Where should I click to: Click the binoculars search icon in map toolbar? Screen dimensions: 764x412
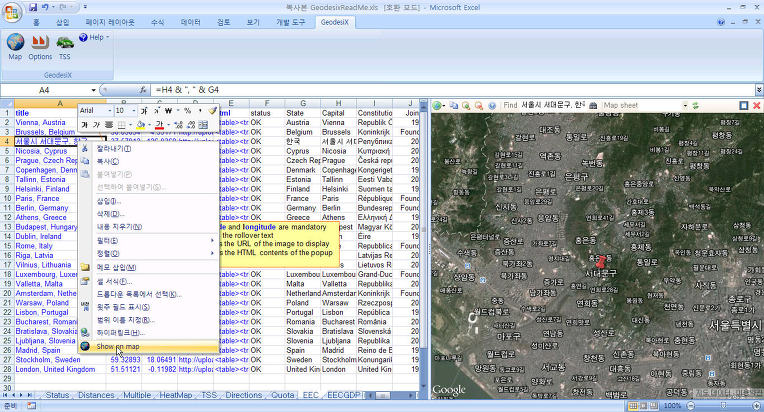(593, 105)
